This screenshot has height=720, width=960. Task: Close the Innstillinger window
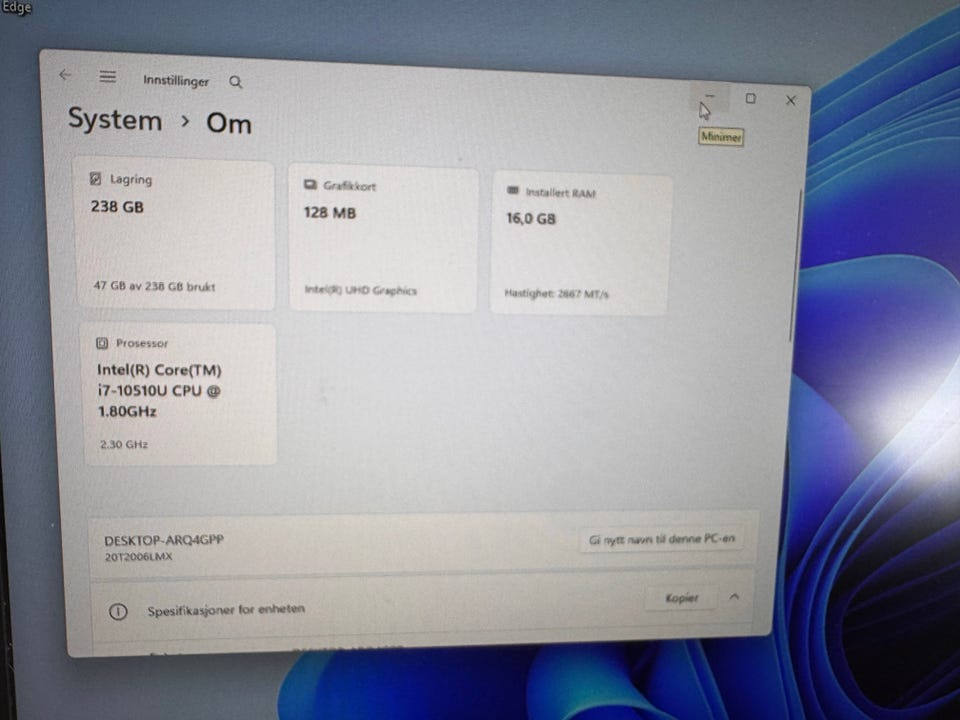point(790,100)
